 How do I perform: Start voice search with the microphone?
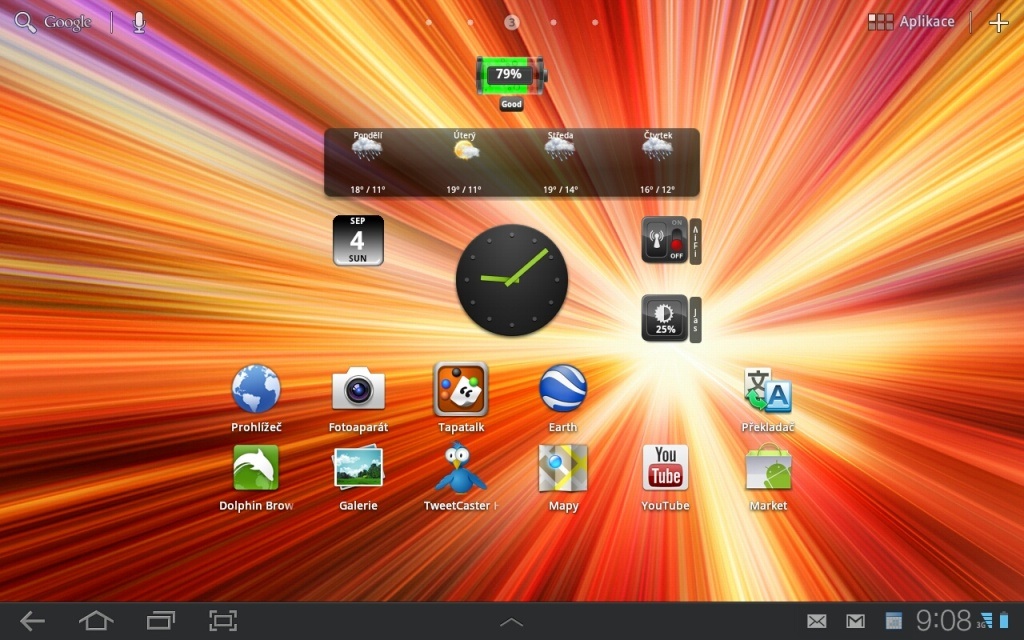[x=138, y=23]
